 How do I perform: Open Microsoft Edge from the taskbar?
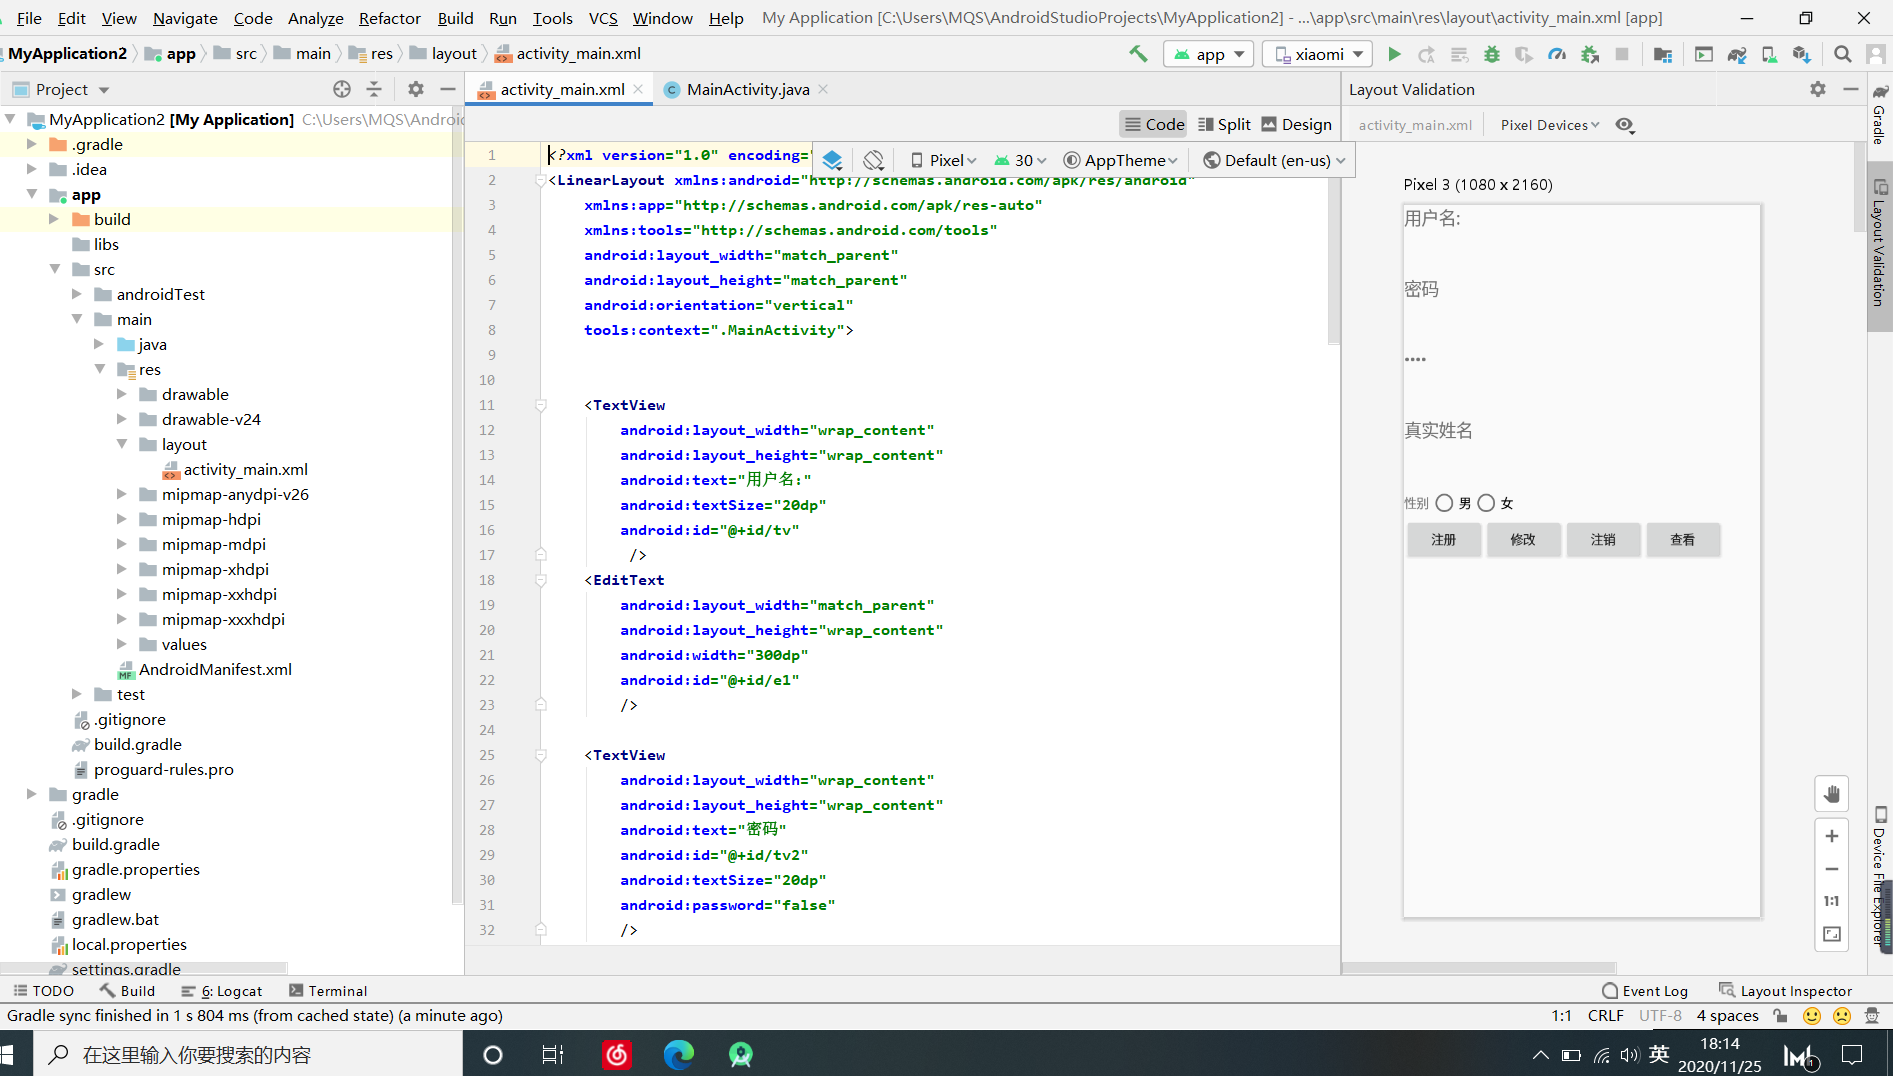click(x=678, y=1054)
